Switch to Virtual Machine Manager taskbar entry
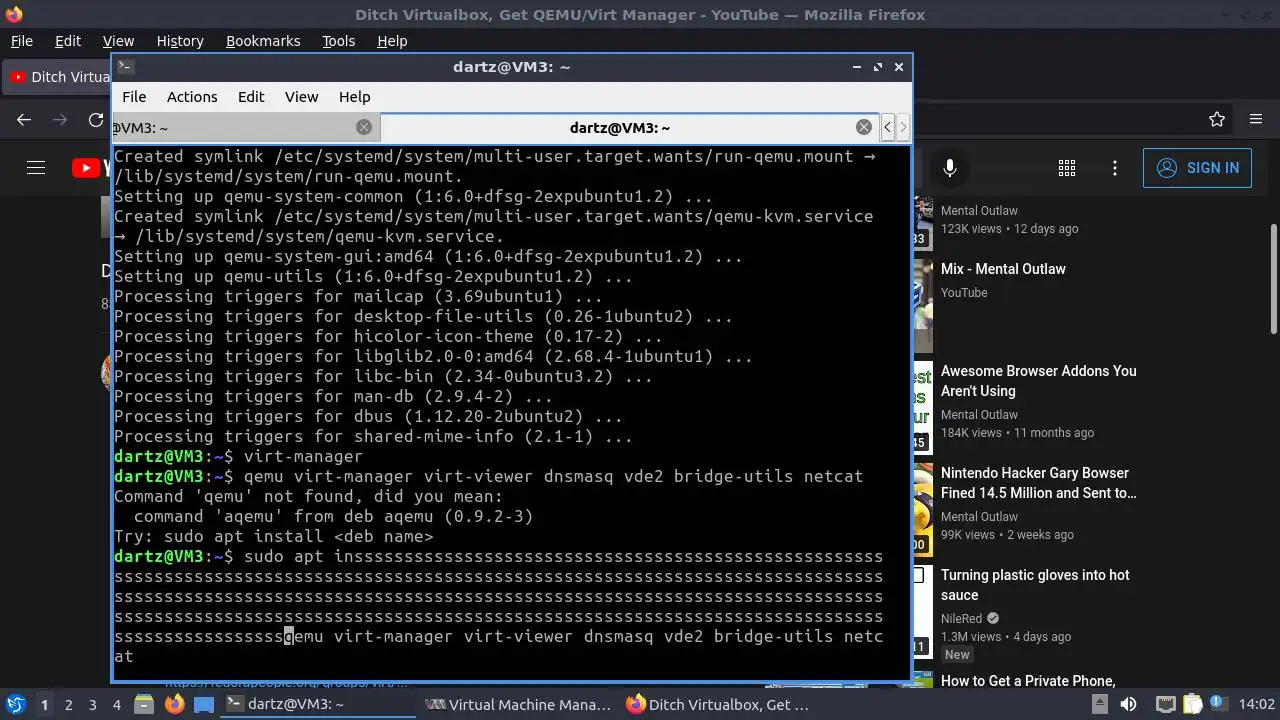The image size is (1280, 720). (x=518, y=705)
